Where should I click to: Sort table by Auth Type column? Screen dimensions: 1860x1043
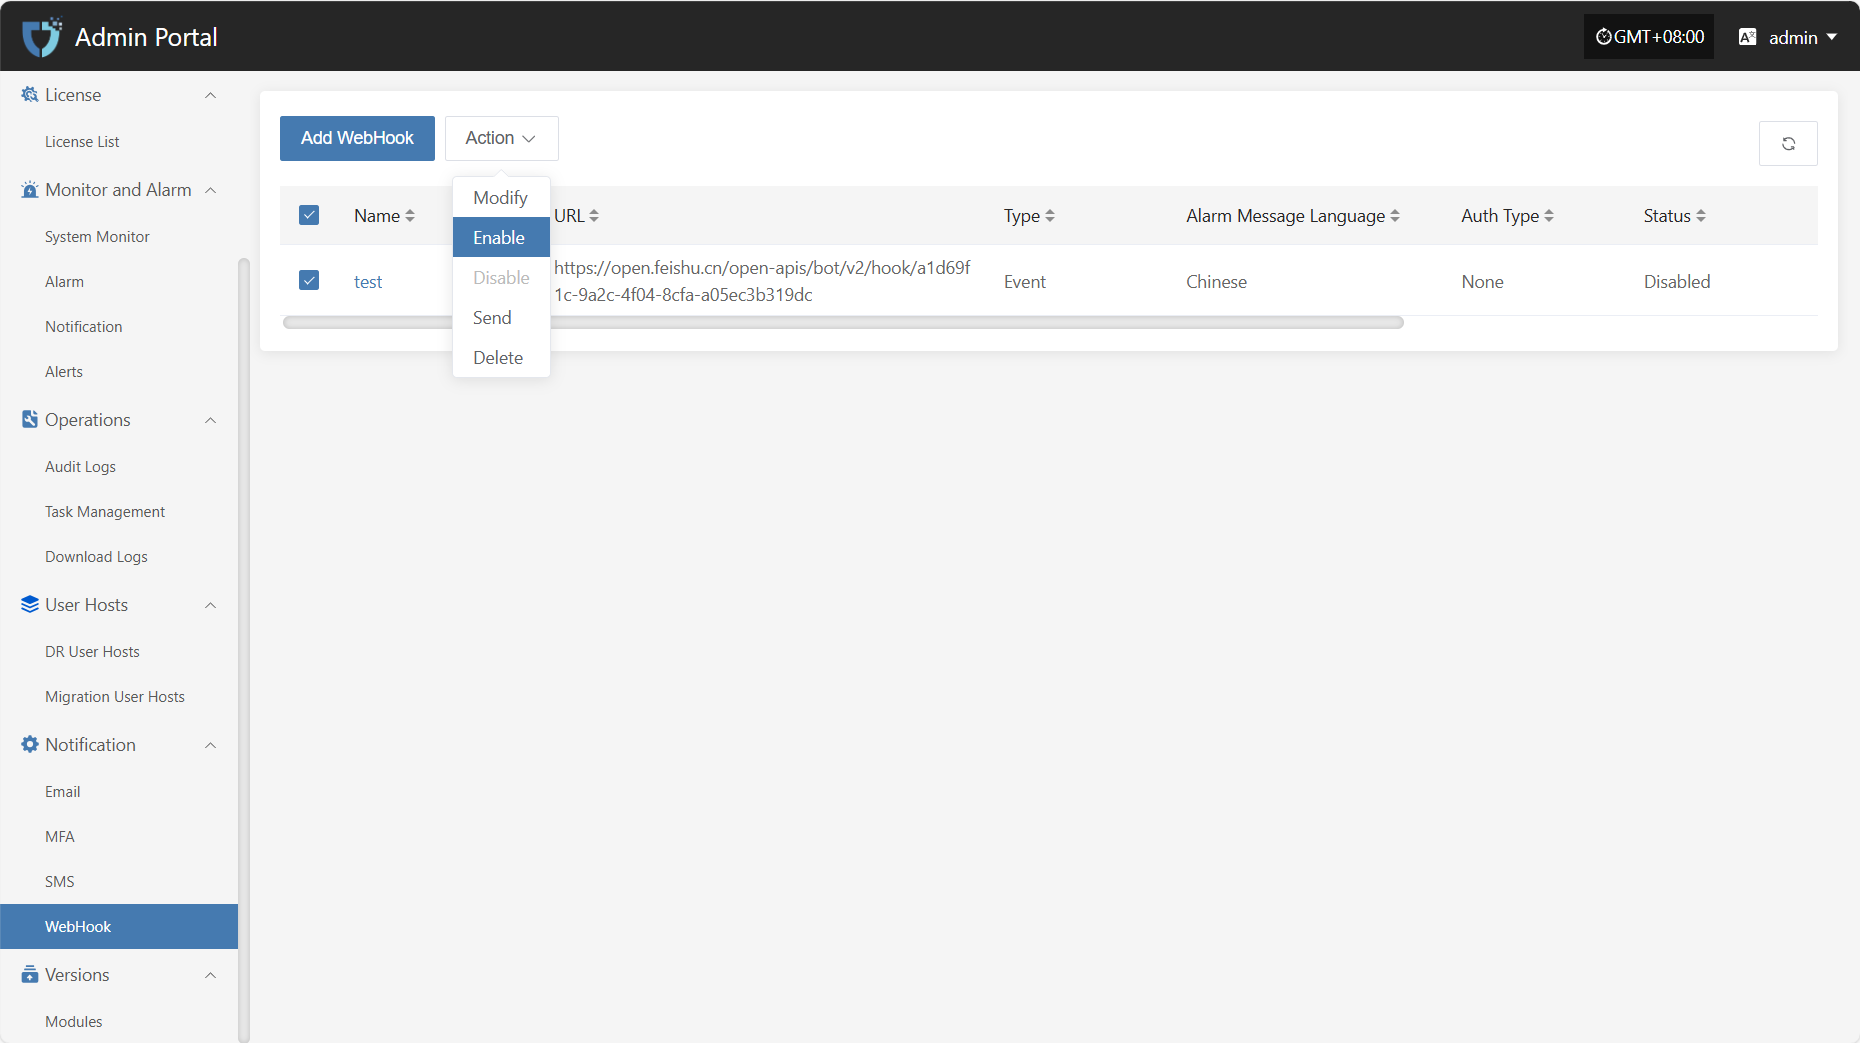1549,216
